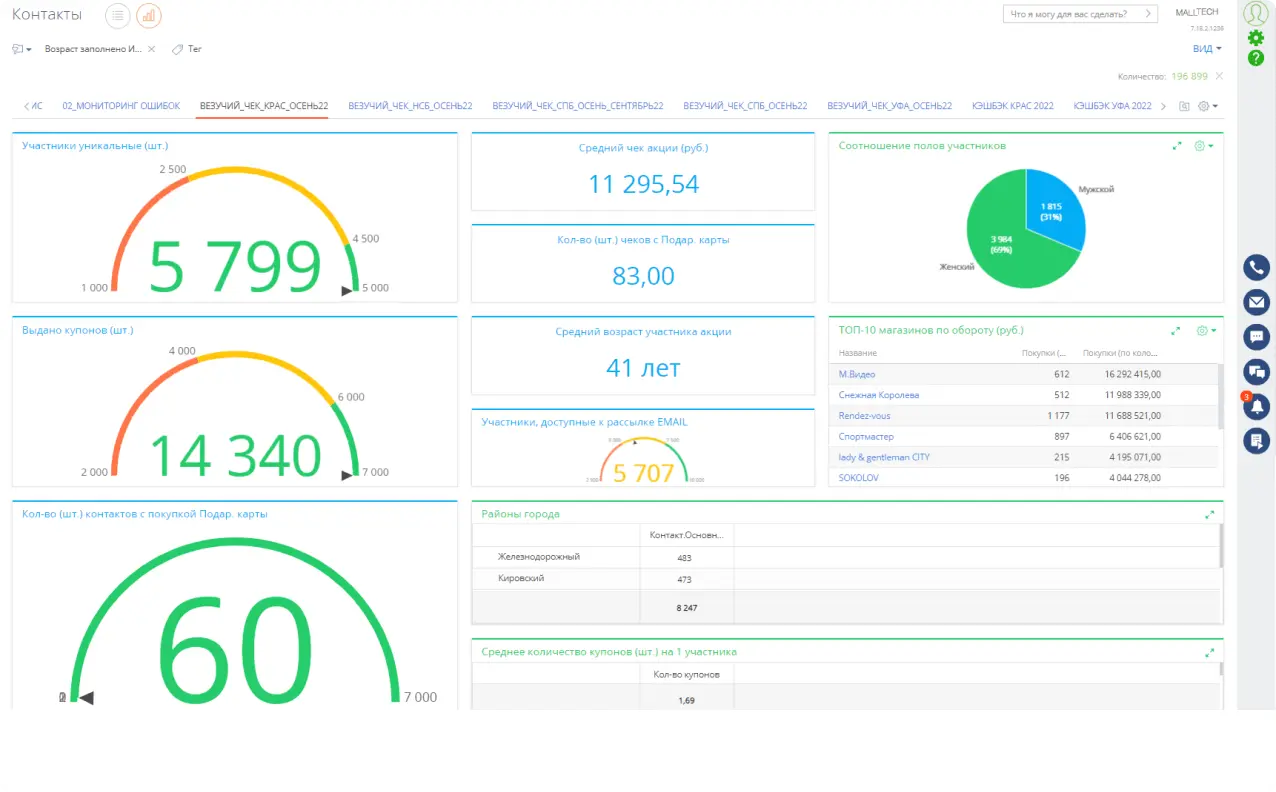Remove the Возраст заполнено filter
1276x792 pixels.
[x=151, y=49]
